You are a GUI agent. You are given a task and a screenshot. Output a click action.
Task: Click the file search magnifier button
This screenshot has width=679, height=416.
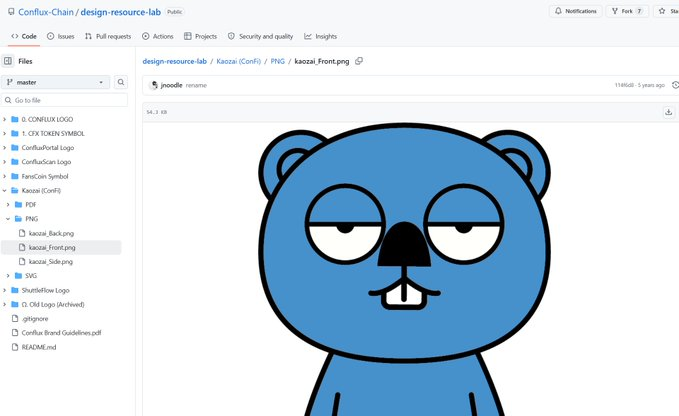pos(121,82)
